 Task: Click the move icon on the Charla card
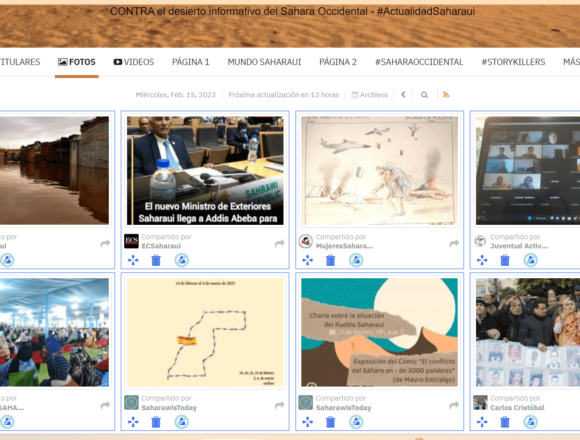click(307, 422)
